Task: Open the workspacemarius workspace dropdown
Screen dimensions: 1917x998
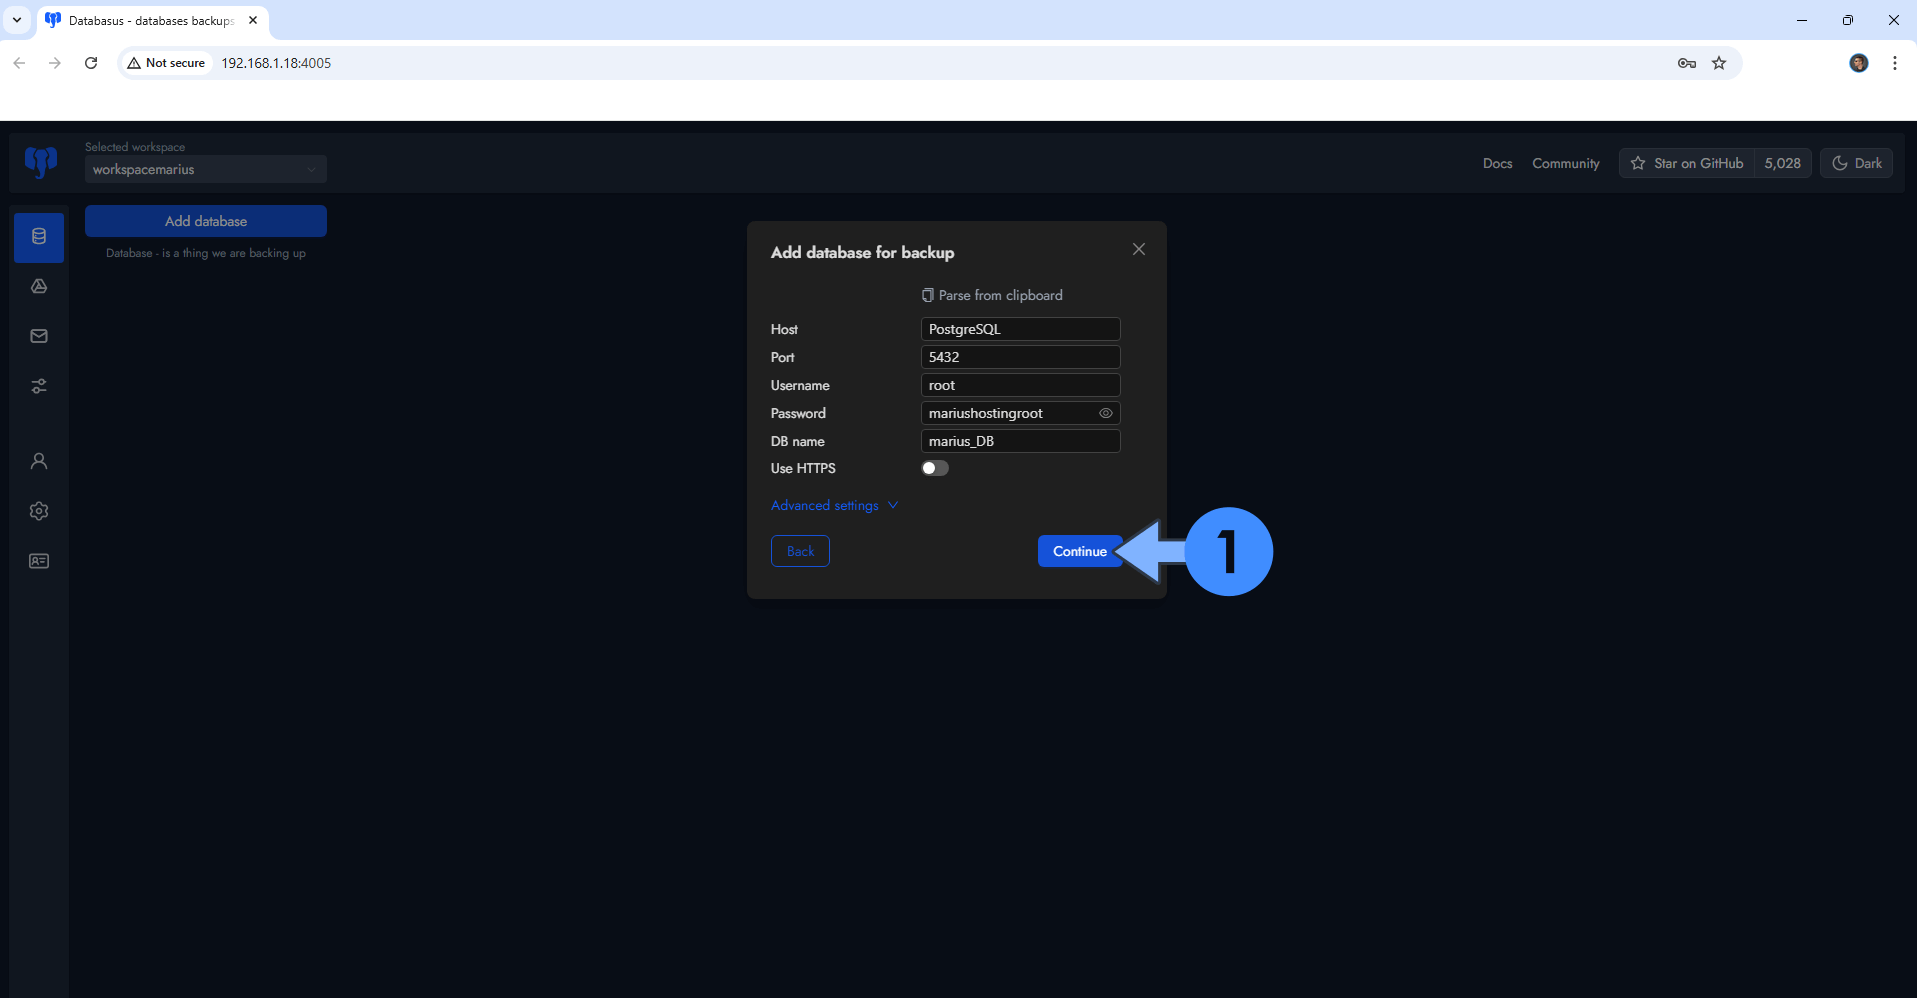Action: (x=205, y=170)
